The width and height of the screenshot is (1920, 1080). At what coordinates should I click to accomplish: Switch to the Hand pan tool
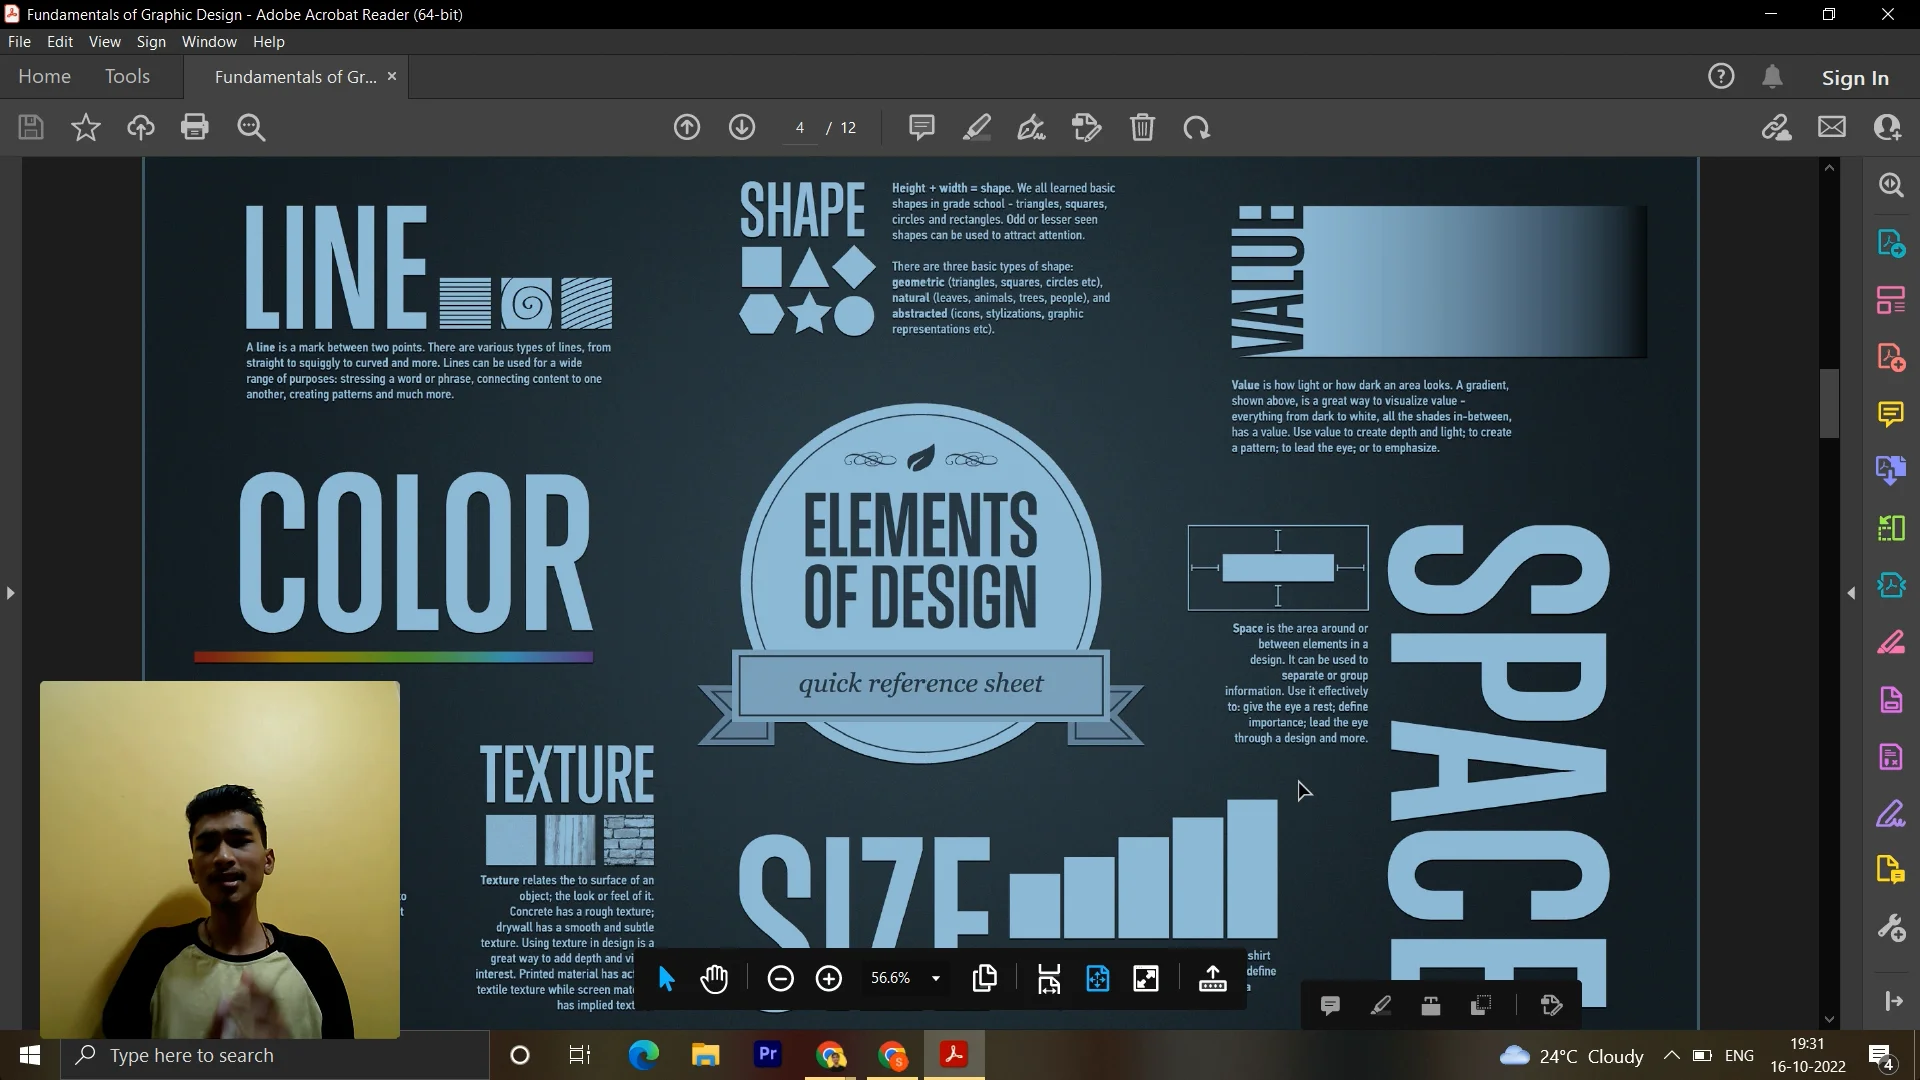click(714, 978)
